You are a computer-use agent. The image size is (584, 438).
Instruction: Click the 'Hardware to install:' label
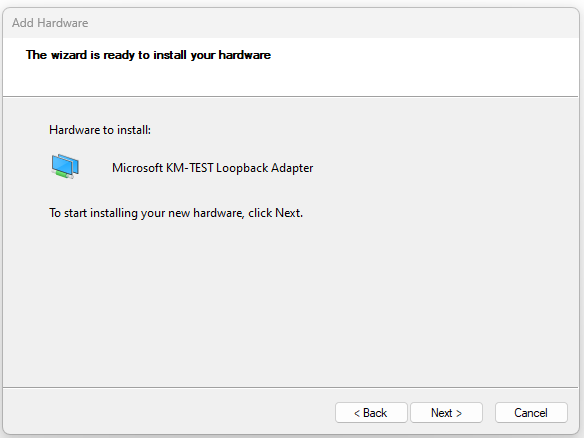point(100,130)
